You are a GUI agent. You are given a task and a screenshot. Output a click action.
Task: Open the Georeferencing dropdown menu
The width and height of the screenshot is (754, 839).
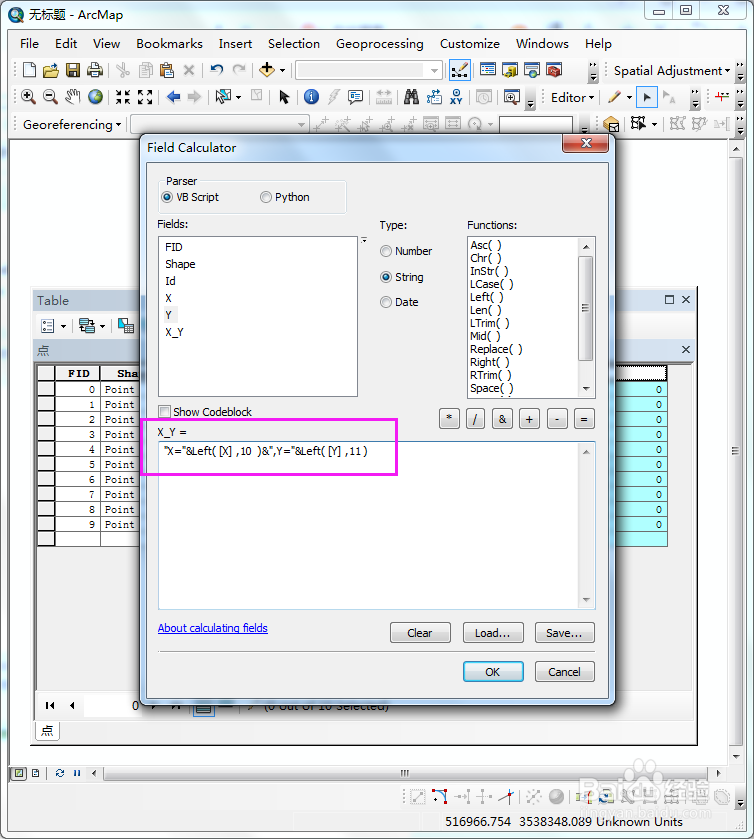tap(72, 125)
